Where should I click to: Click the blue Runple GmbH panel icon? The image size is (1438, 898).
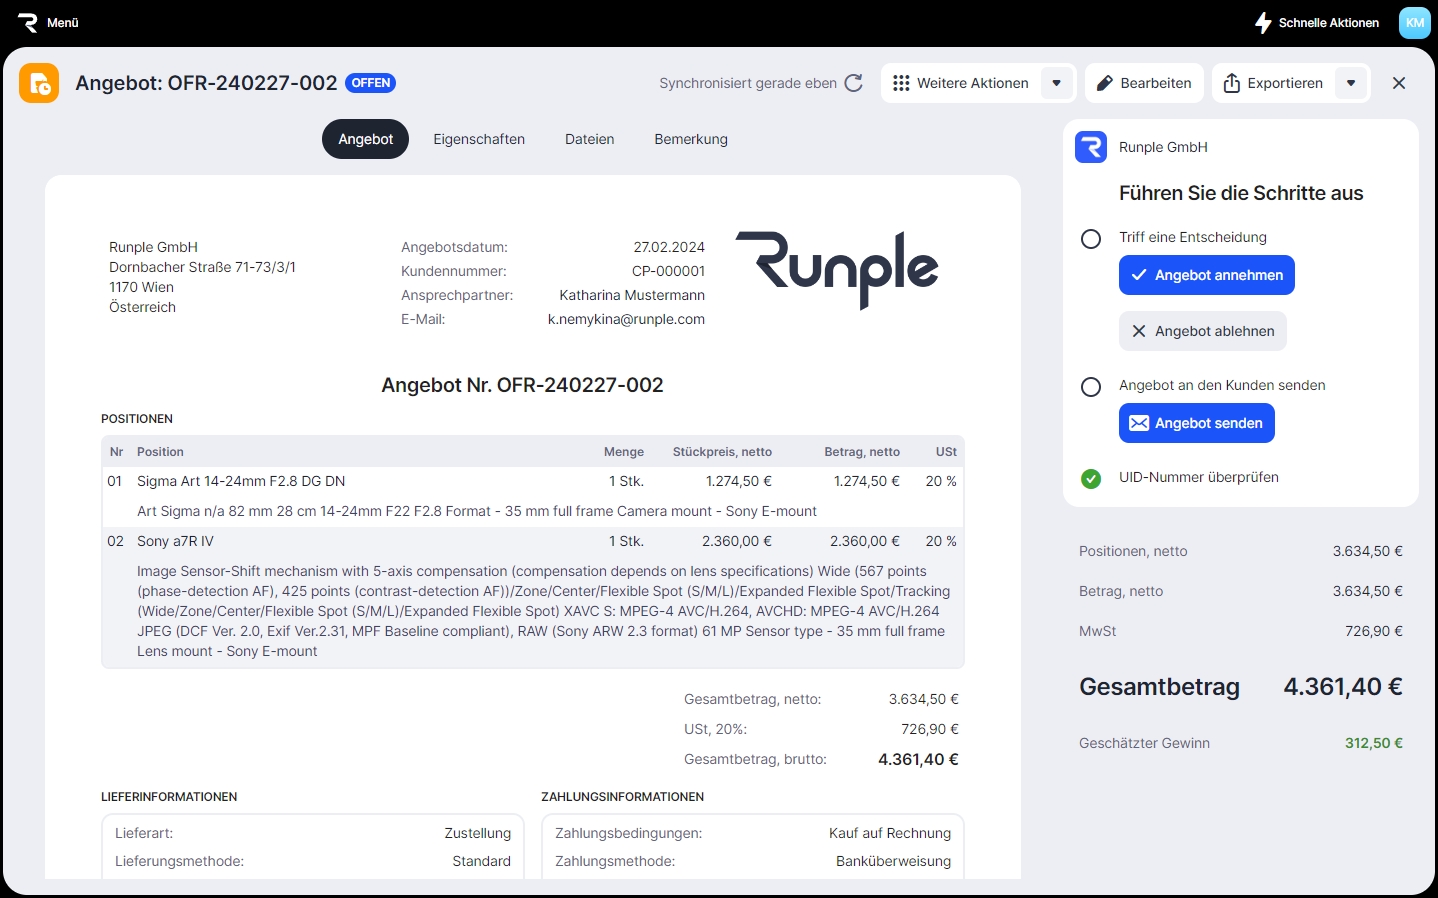(x=1091, y=147)
